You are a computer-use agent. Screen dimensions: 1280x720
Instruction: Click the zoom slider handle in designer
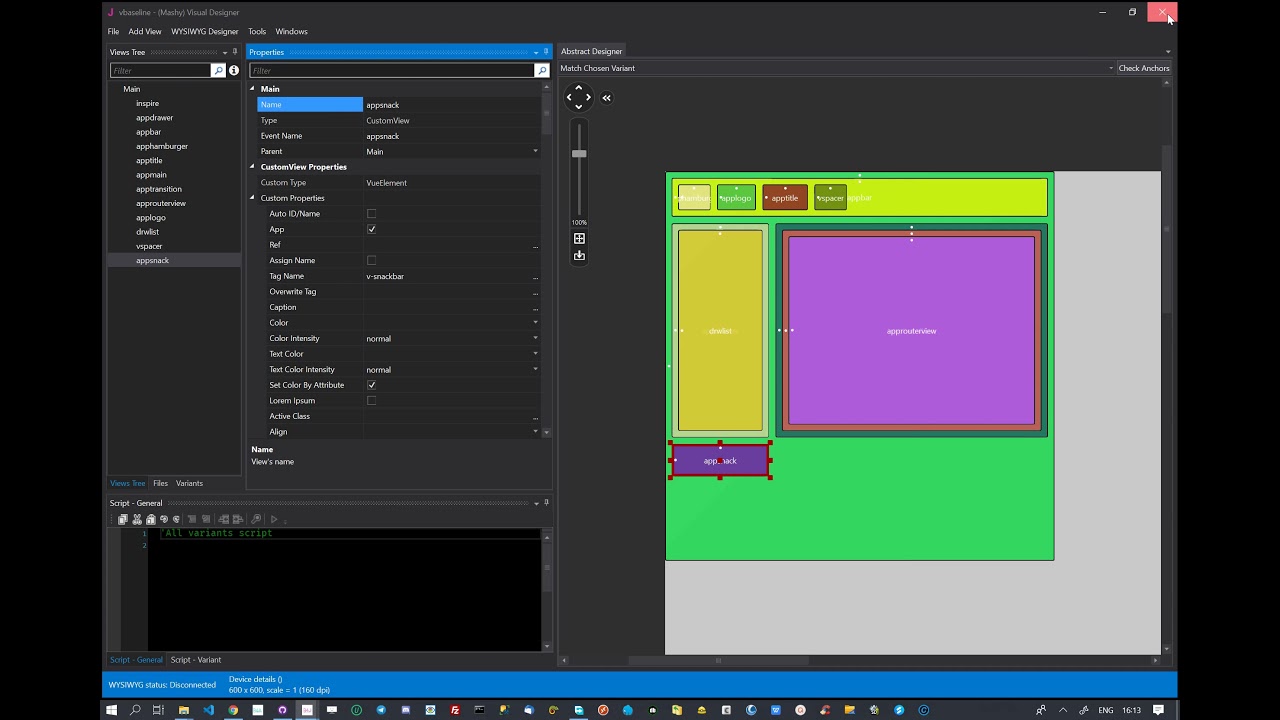tap(579, 154)
